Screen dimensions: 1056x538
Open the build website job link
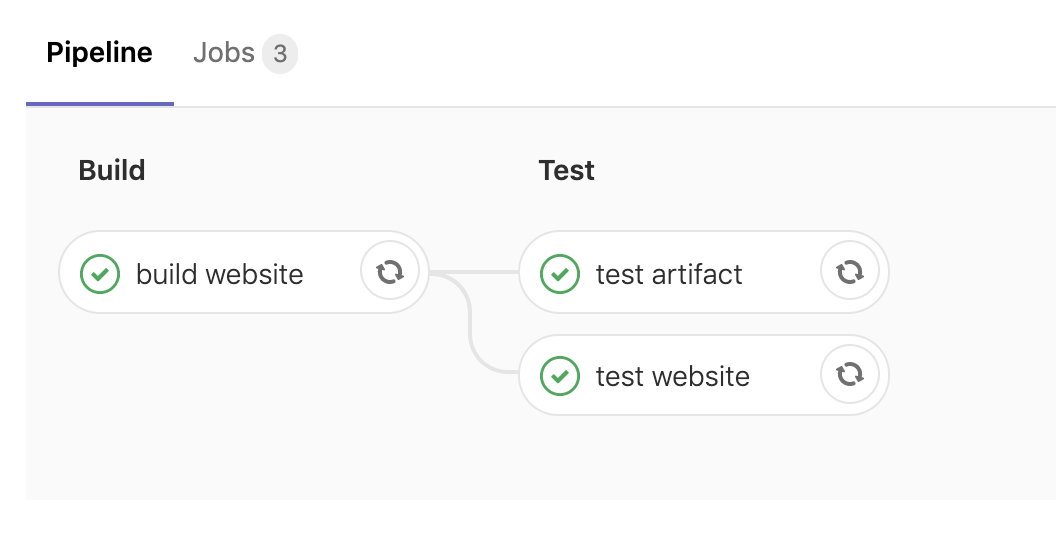[x=220, y=274]
